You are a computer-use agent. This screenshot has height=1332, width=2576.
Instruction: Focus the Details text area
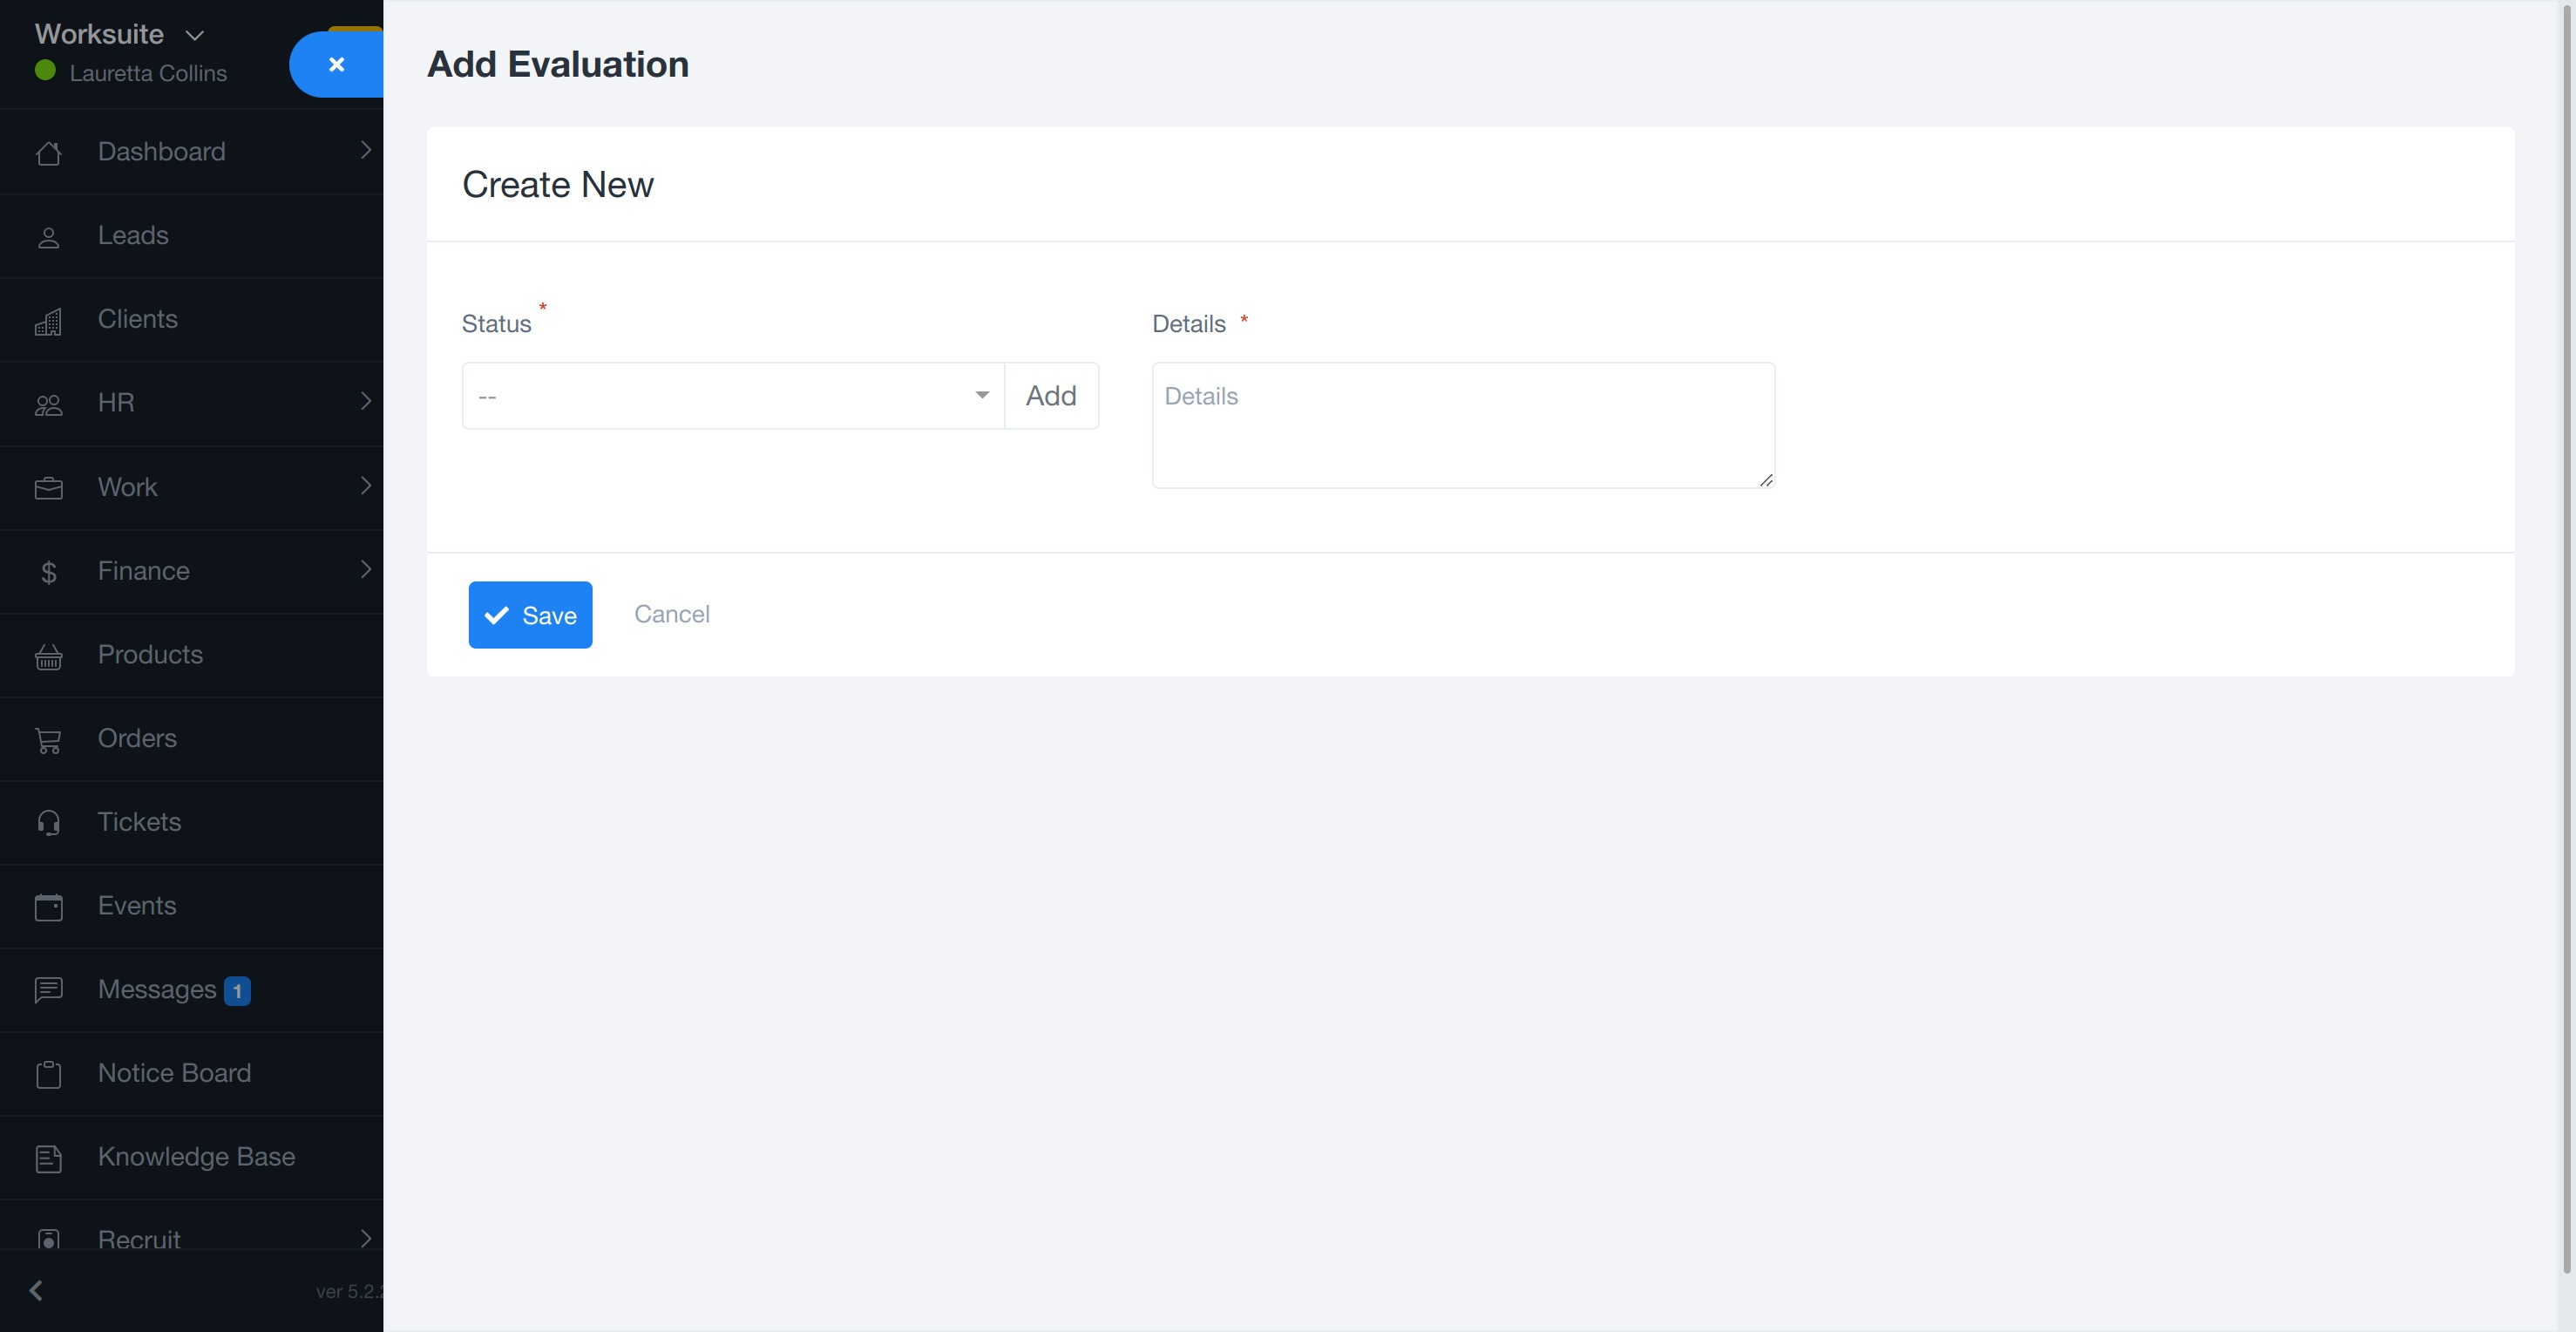click(1462, 425)
